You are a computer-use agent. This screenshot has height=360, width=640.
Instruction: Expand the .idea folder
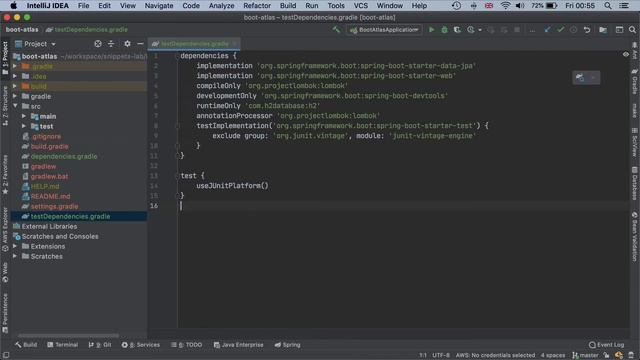[x=15, y=76]
